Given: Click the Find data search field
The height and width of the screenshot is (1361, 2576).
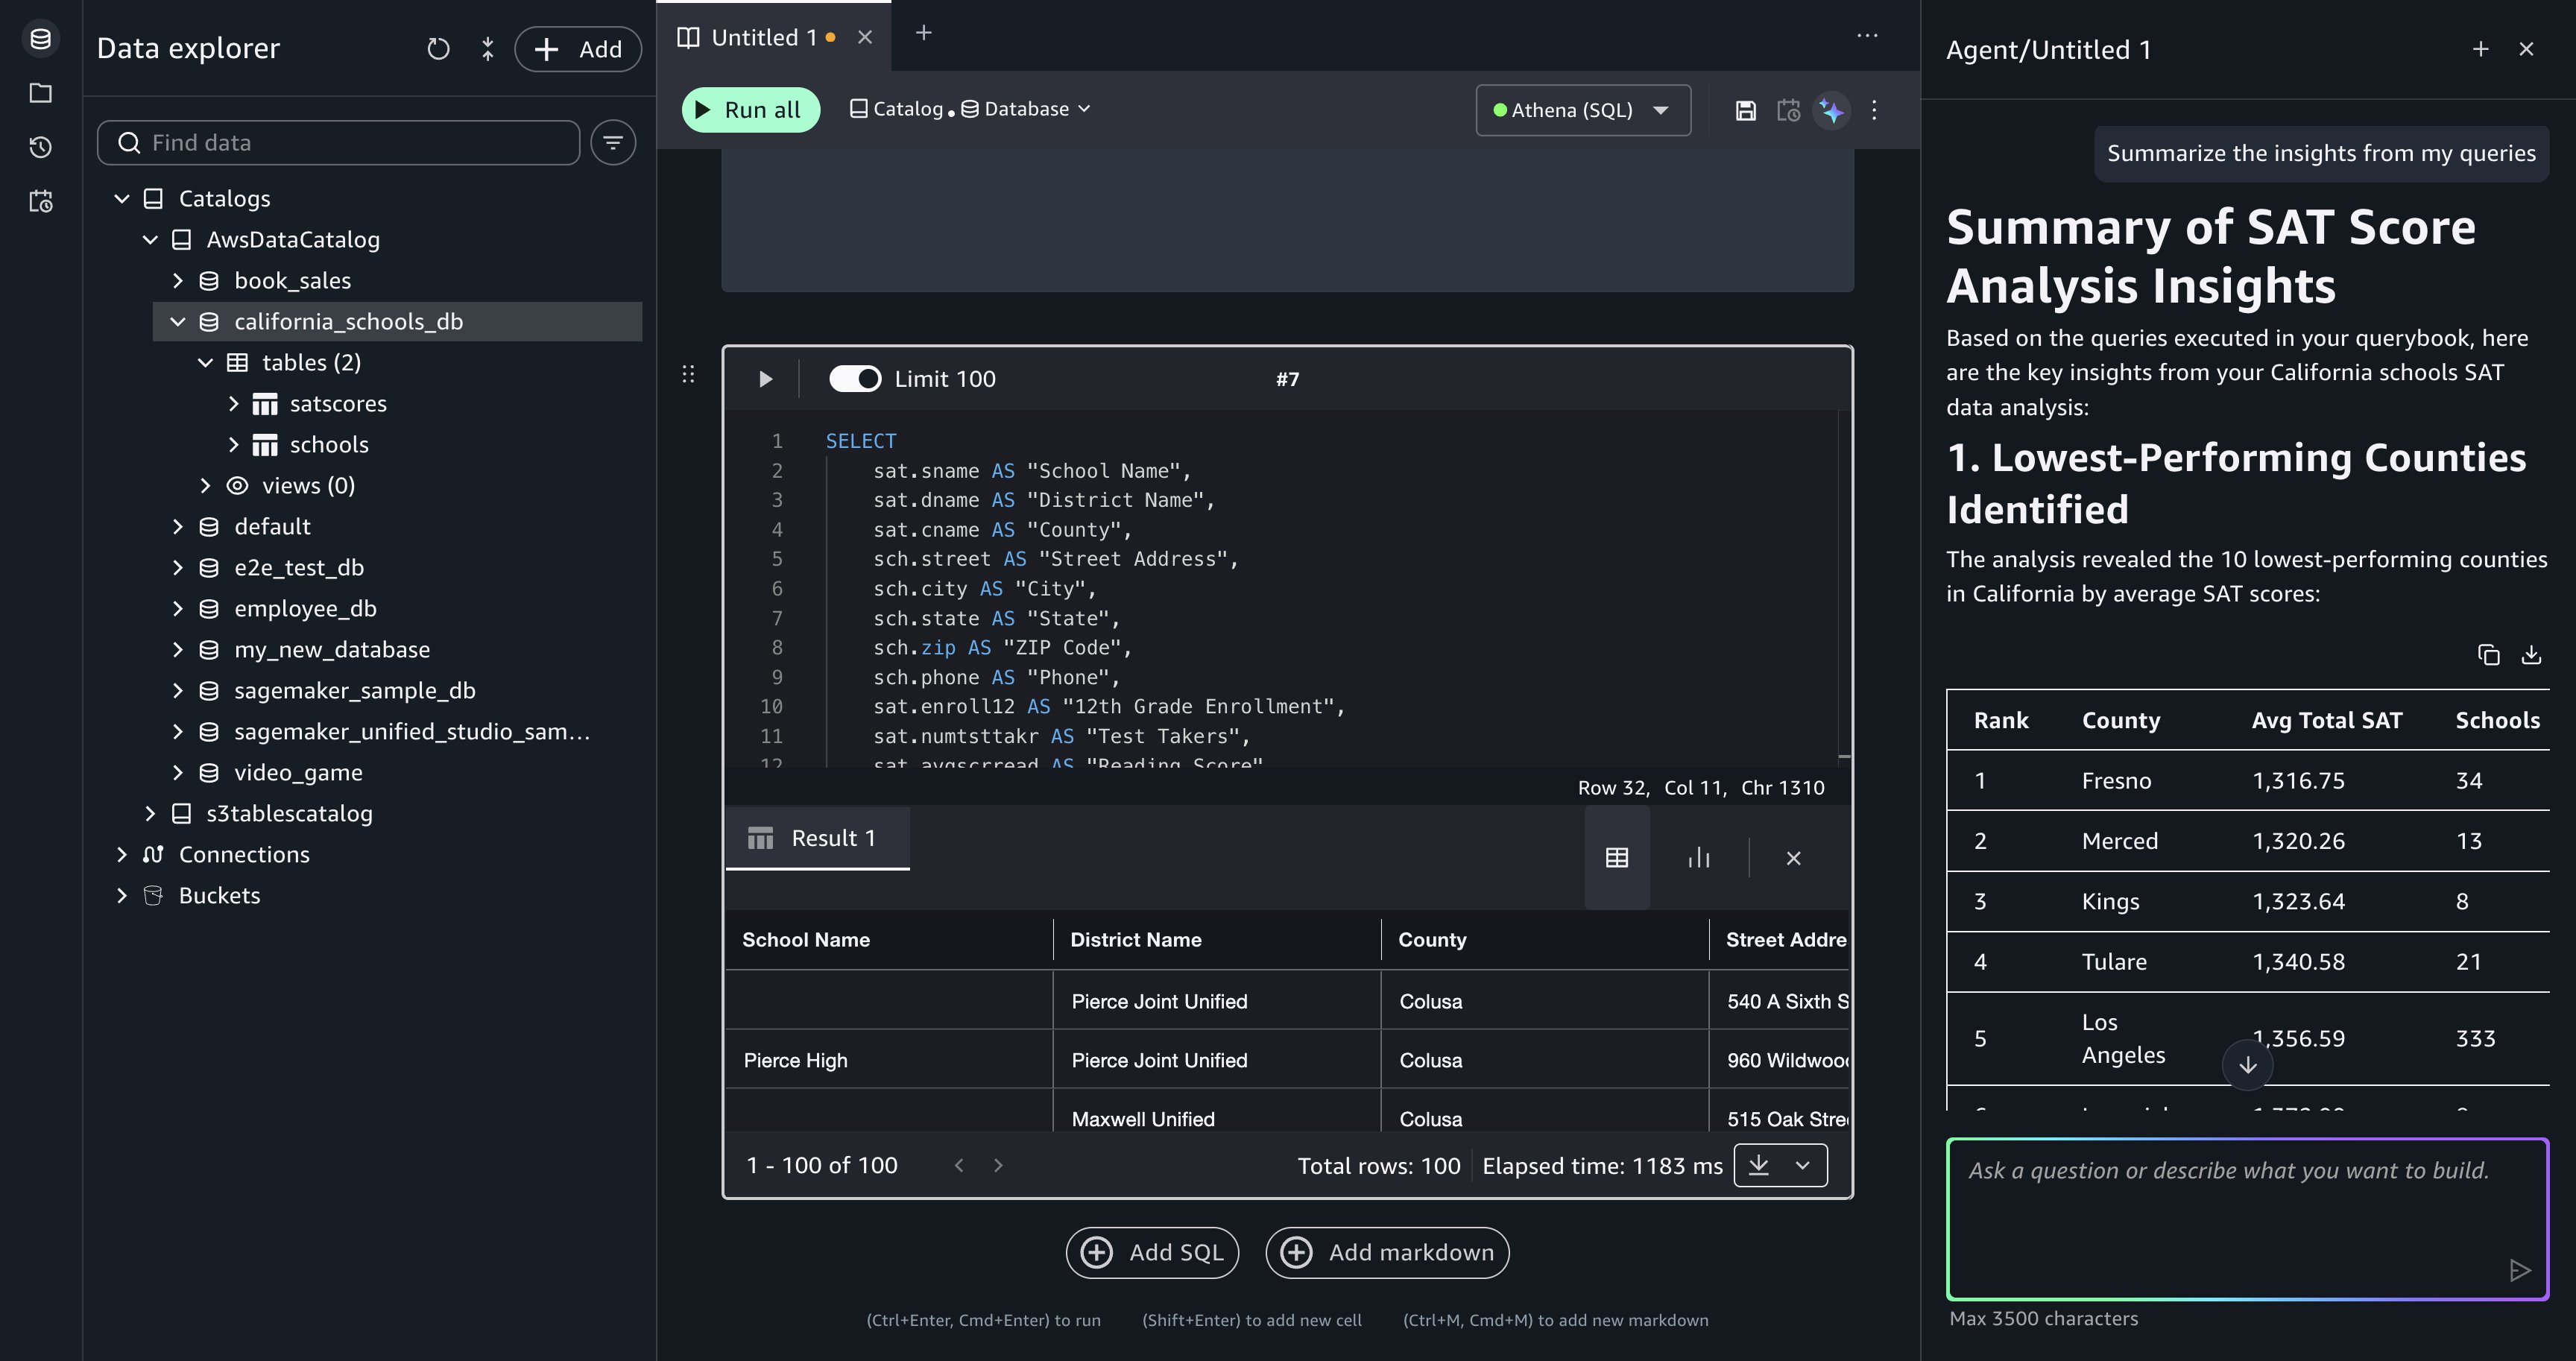Looking at the screenshot, I should (x=339, y=143).
